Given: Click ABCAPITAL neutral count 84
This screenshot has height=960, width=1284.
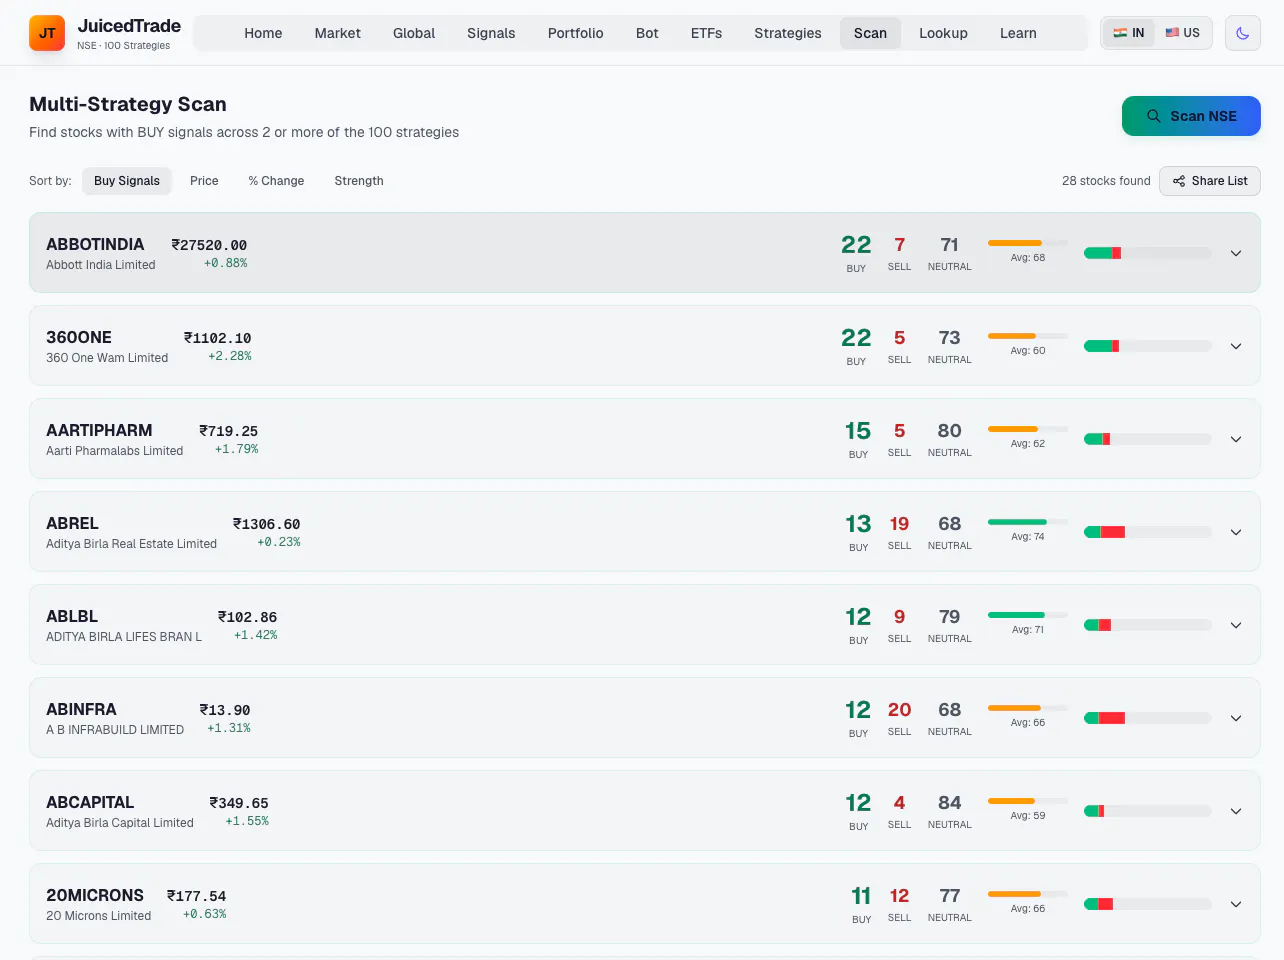Looking at the screenshot, I should point(949,803).
